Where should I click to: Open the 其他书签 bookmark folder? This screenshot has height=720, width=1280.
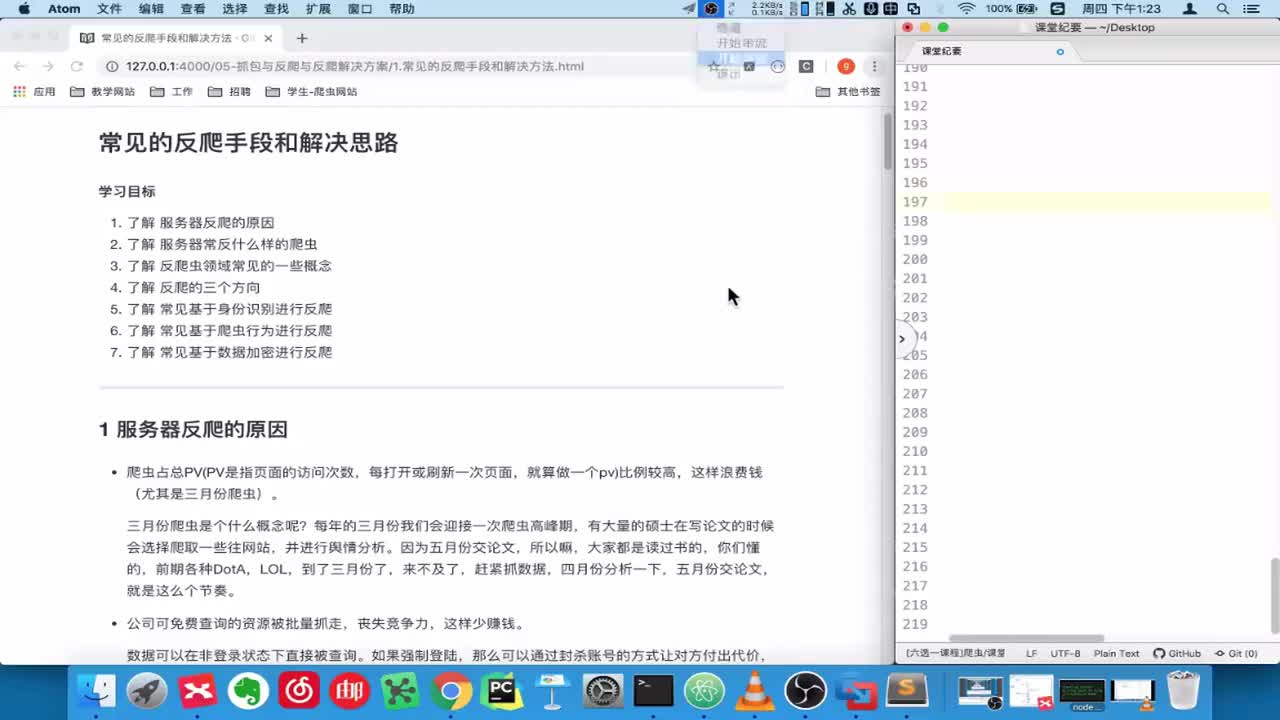tap(848, 91)
